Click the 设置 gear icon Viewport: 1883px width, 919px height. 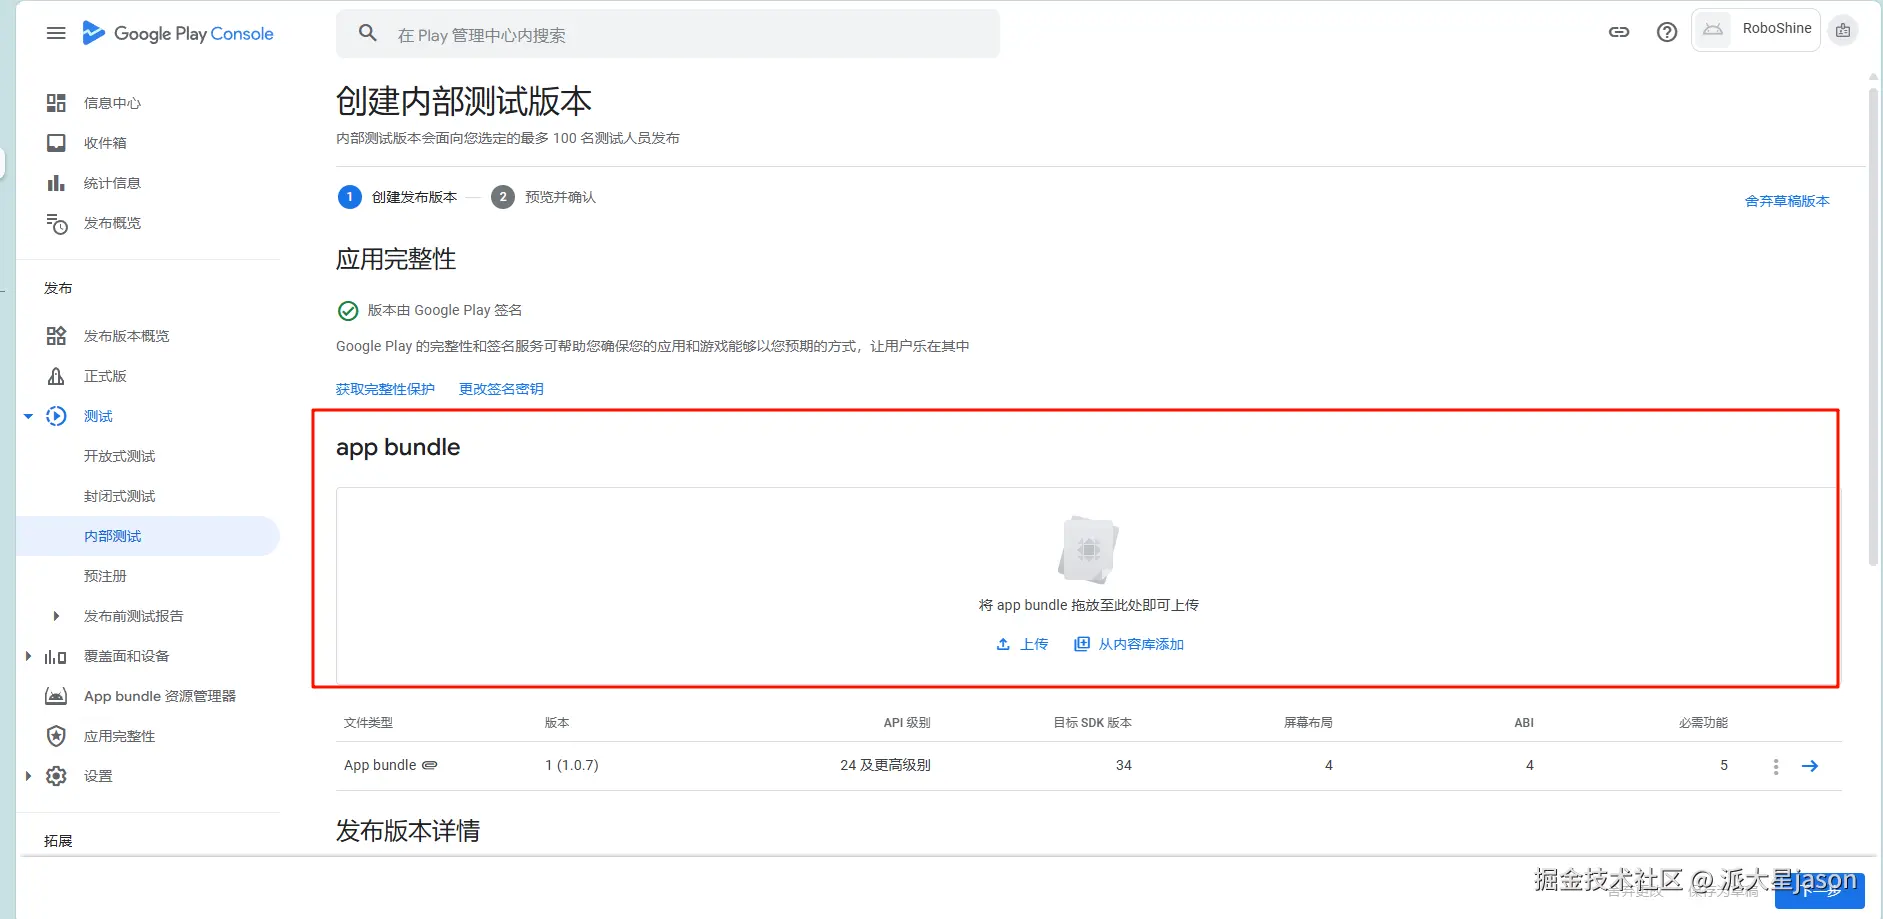pos(56,776)
